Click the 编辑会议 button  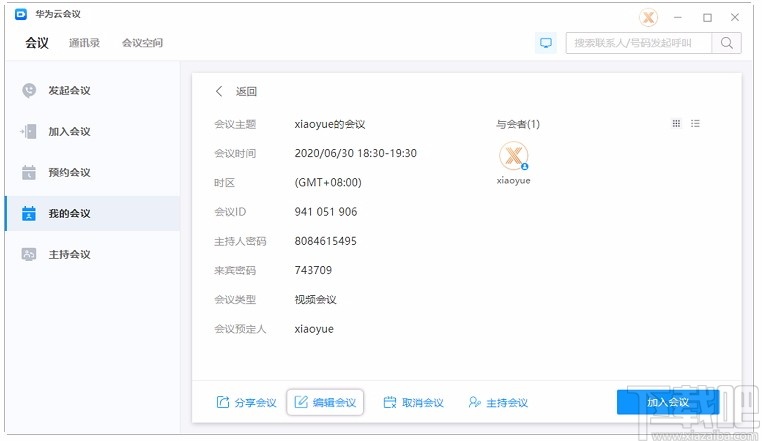(325, 403)
